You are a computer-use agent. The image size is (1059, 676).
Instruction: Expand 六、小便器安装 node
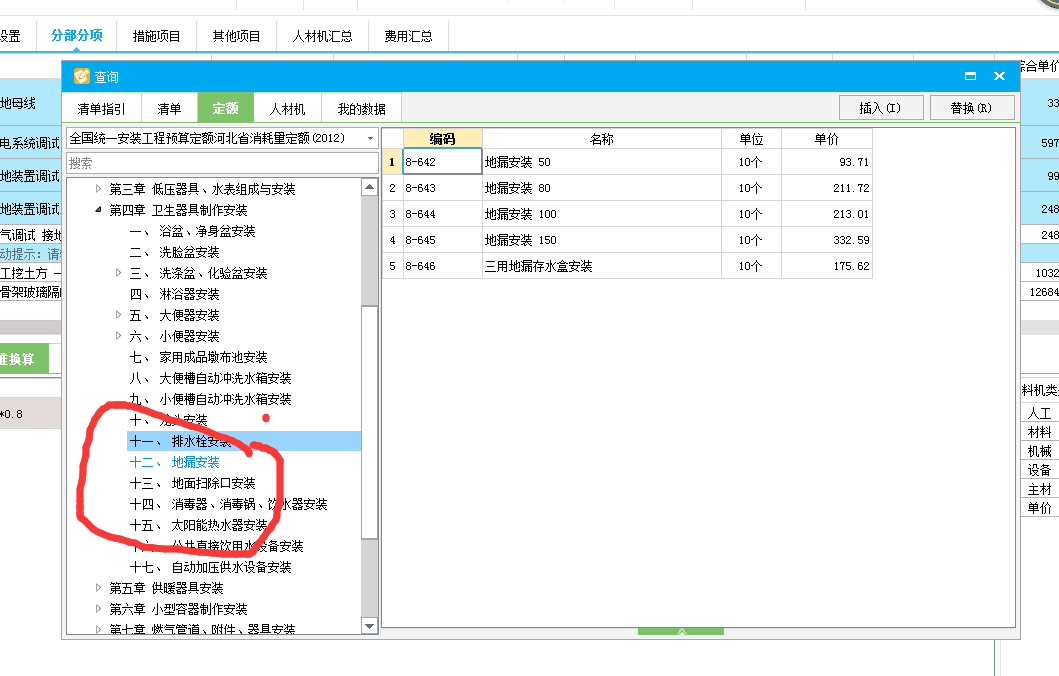click(x=119, y=335)
